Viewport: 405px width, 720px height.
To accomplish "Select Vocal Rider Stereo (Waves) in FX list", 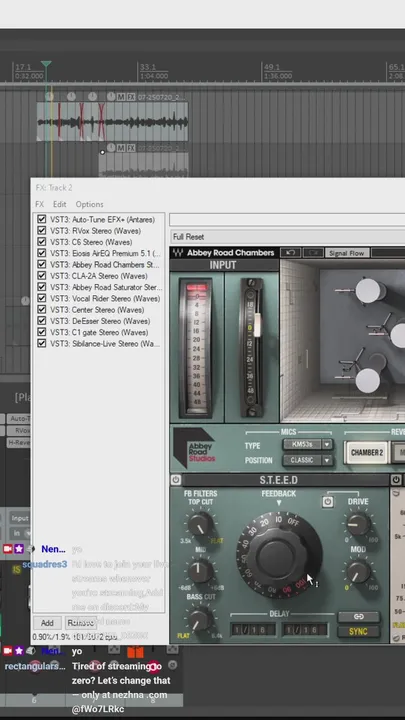I will 105,298.
